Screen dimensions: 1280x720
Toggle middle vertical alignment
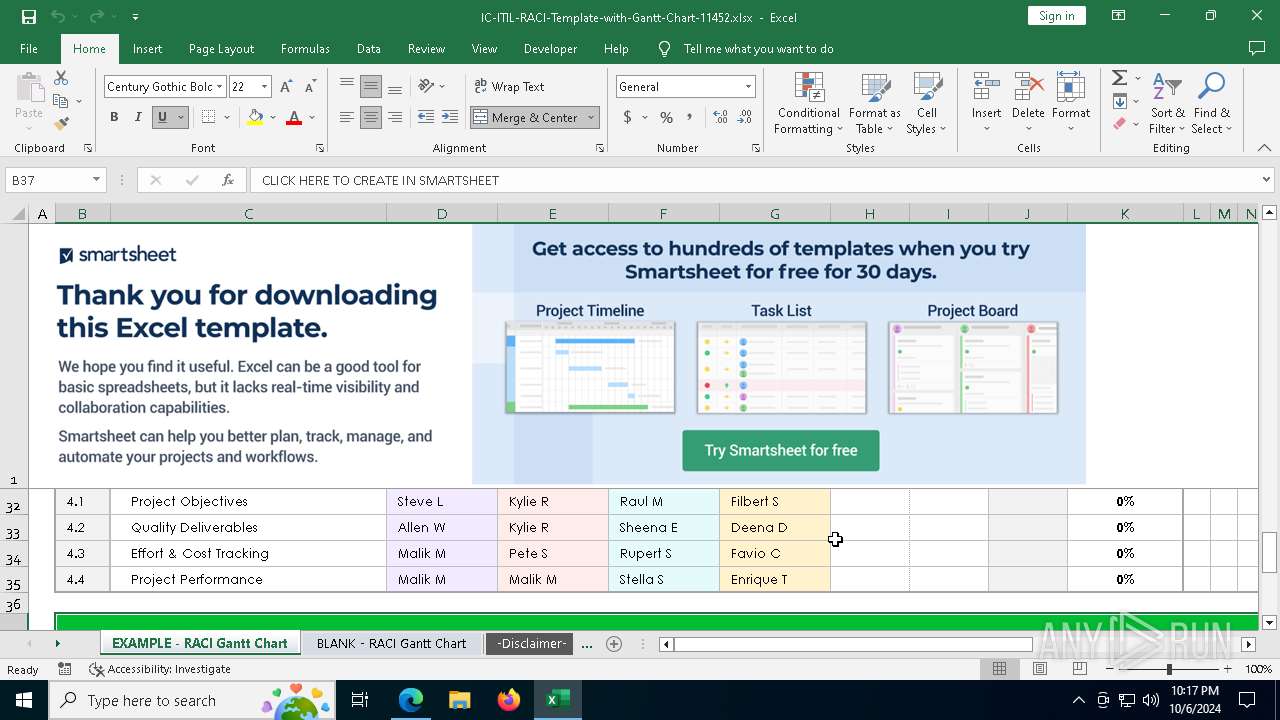click(x=370, y=87)
